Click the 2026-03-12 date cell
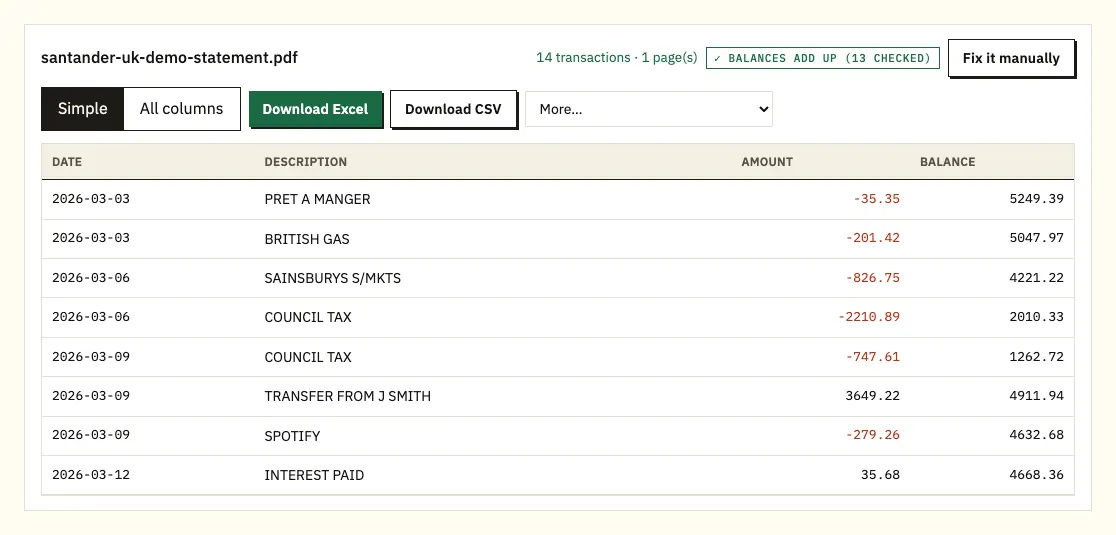This screenshot has width=1116, height=535. [x=91, y=475]
